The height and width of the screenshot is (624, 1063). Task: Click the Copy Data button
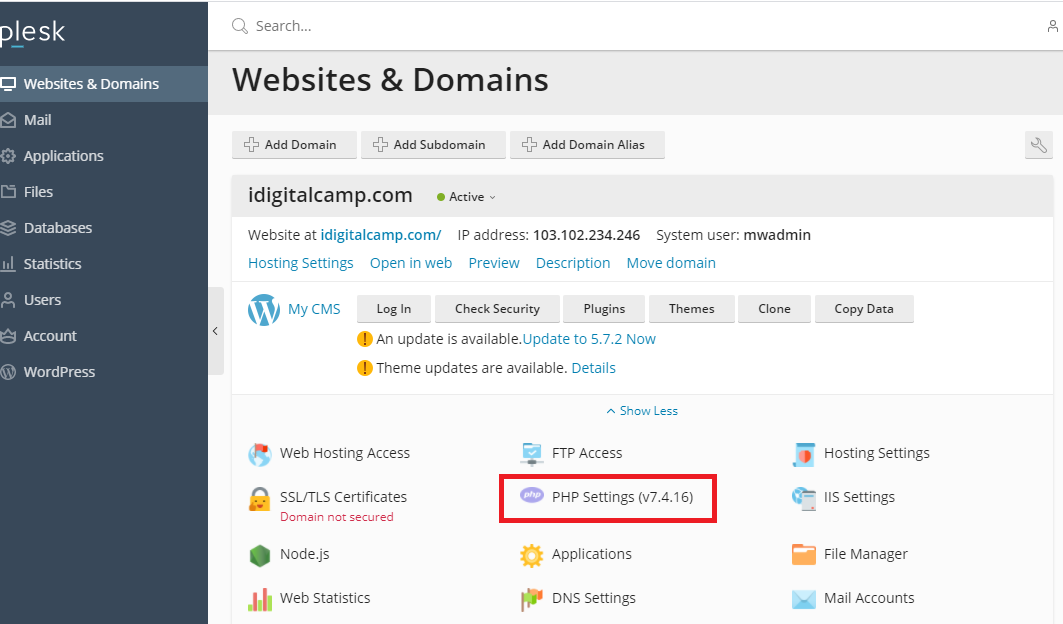point(864,309)
